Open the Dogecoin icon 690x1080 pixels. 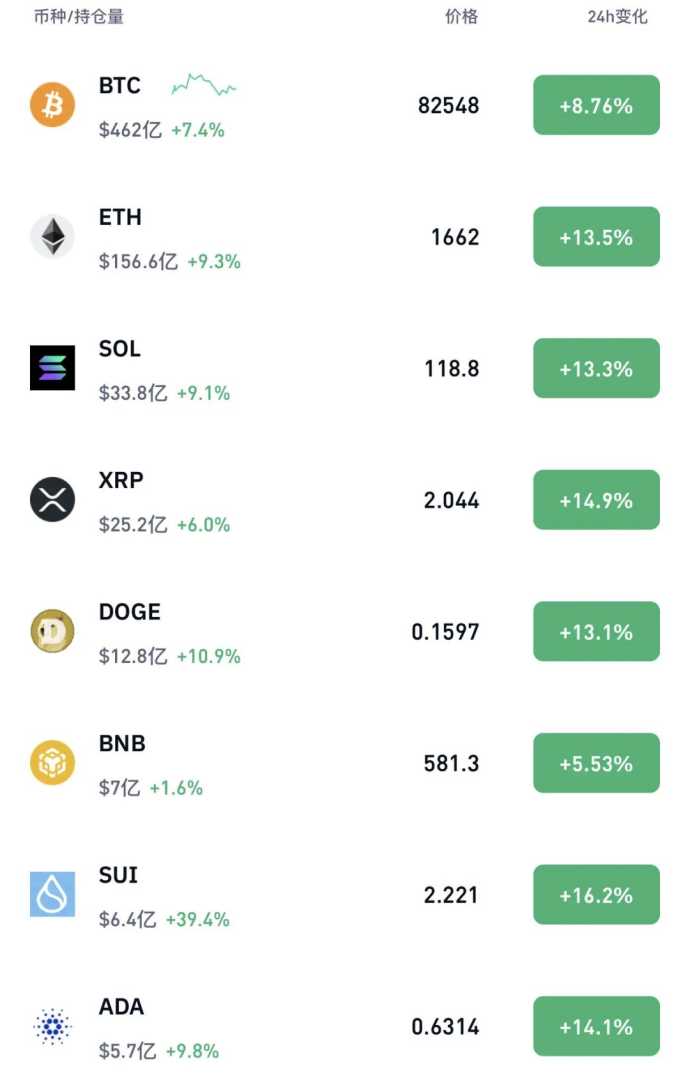point(52,632)
